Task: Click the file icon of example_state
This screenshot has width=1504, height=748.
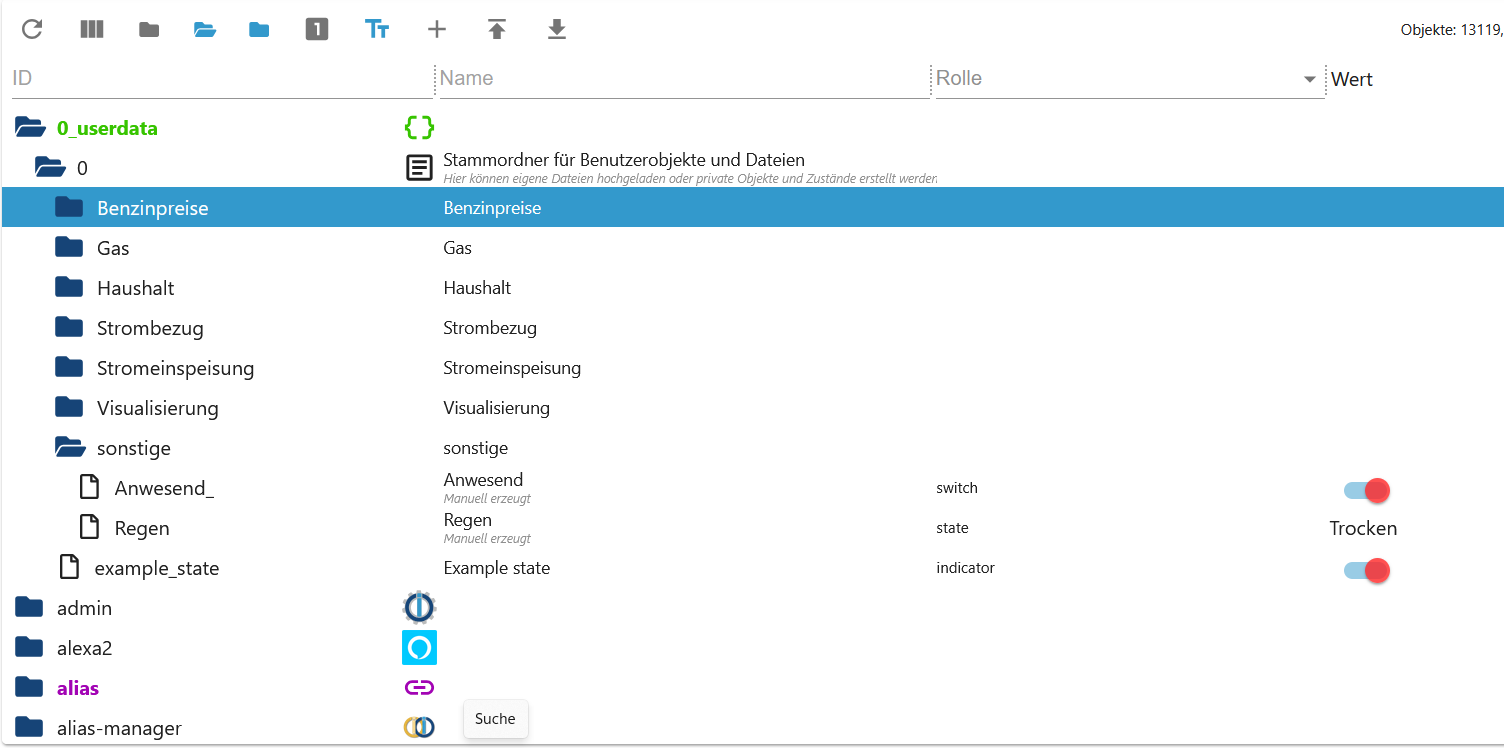Action: tap(69, 567)
